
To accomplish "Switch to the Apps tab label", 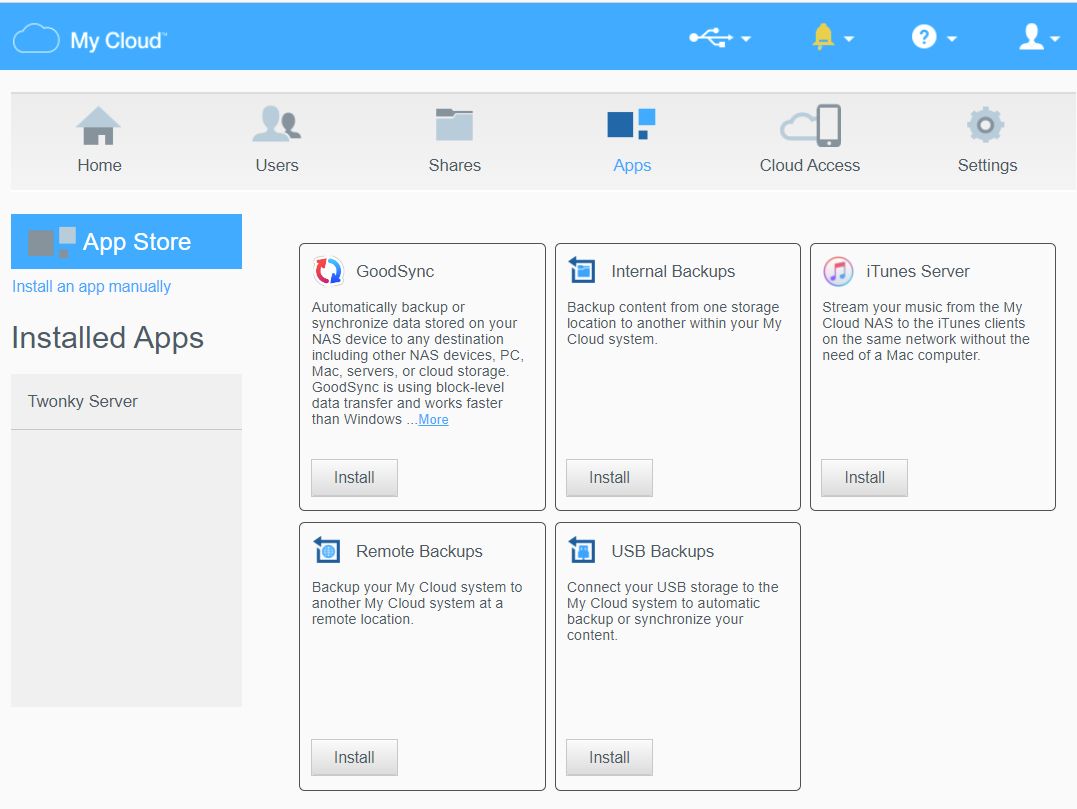I will coord(632,166).
